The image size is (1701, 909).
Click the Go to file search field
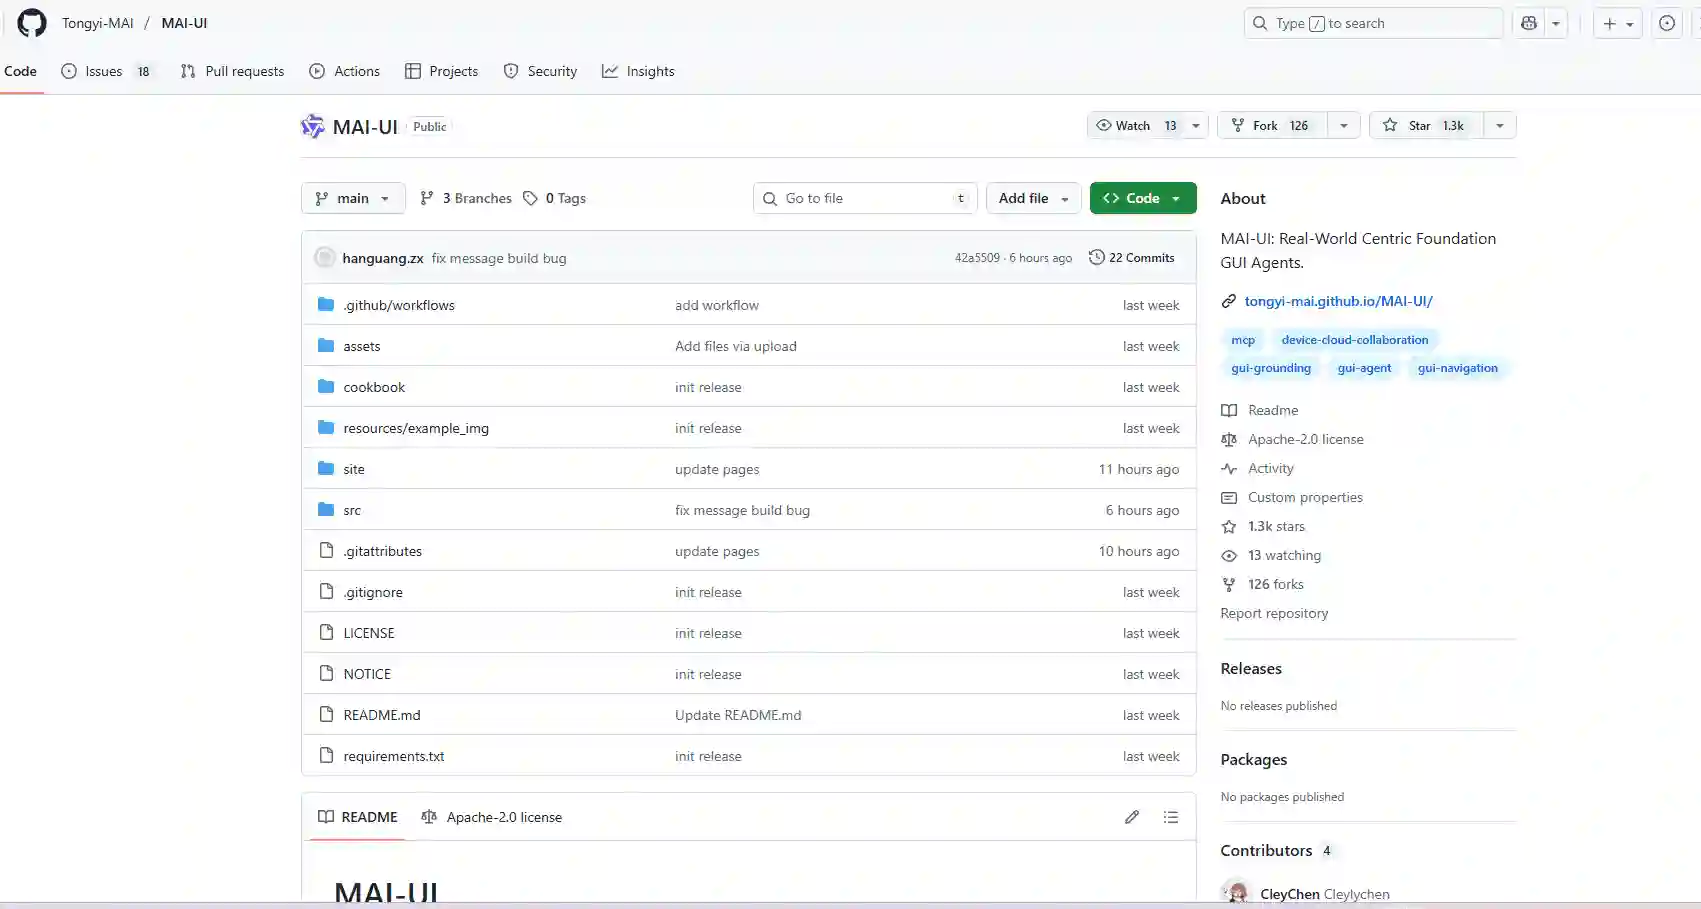[865, 198]
